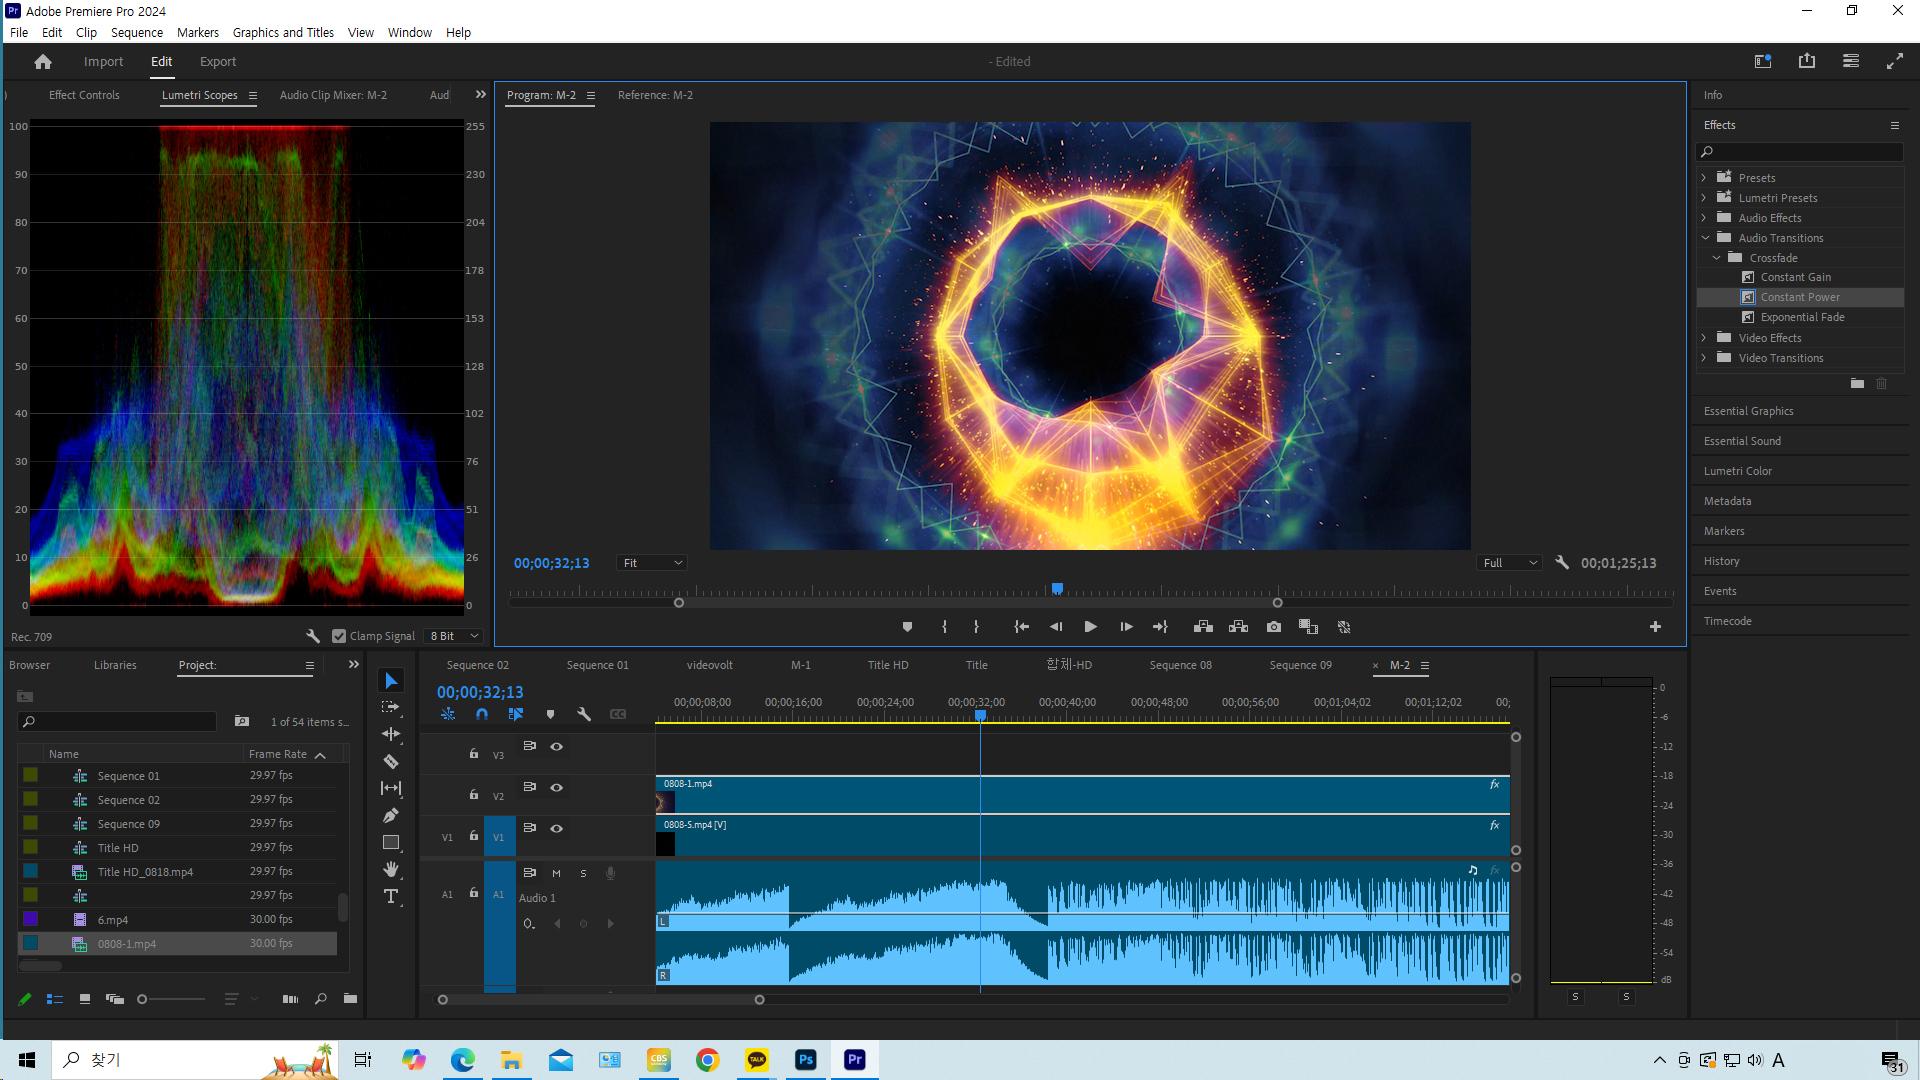Toggle the Clamp Signal checkbox

pyautogui.click(x=339, y=636)
